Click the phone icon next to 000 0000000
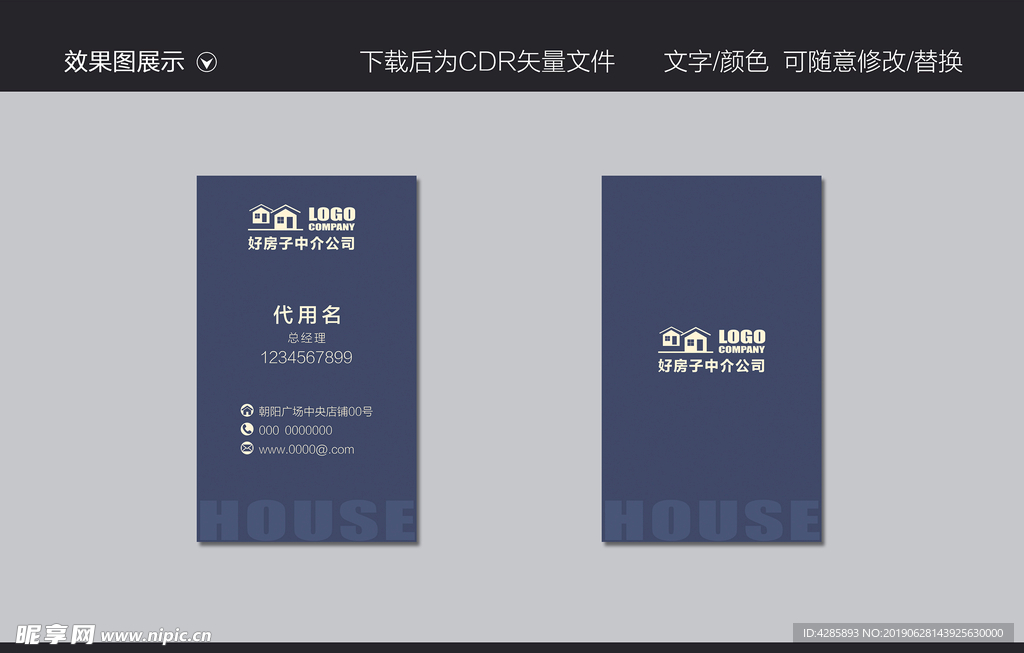 (246, 430)
